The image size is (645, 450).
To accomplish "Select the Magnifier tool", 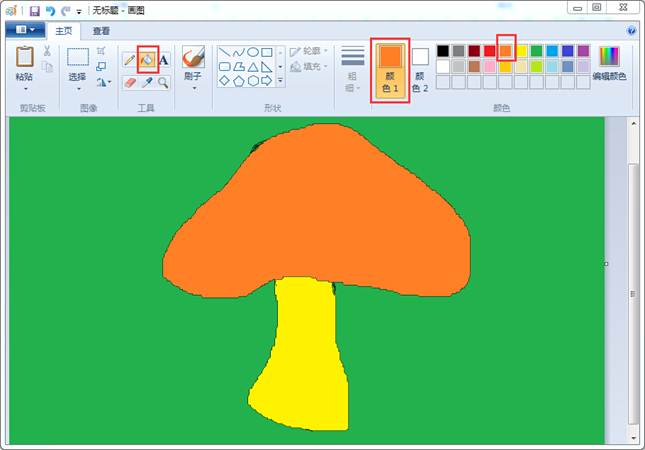I will (164, 83).
